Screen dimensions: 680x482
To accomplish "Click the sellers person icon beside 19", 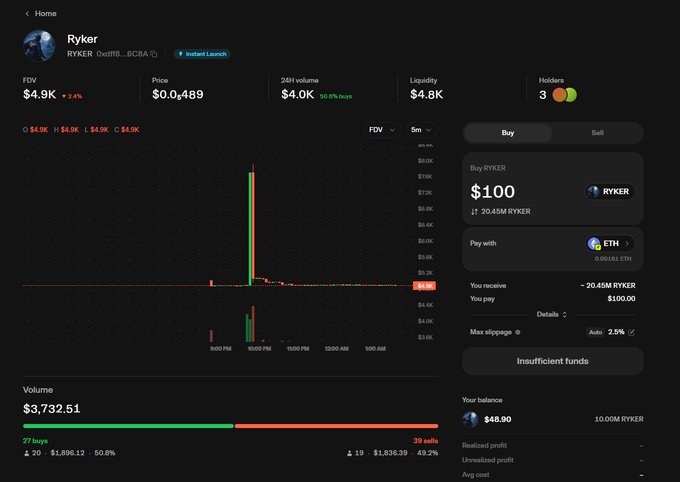I will click(350, 453).
